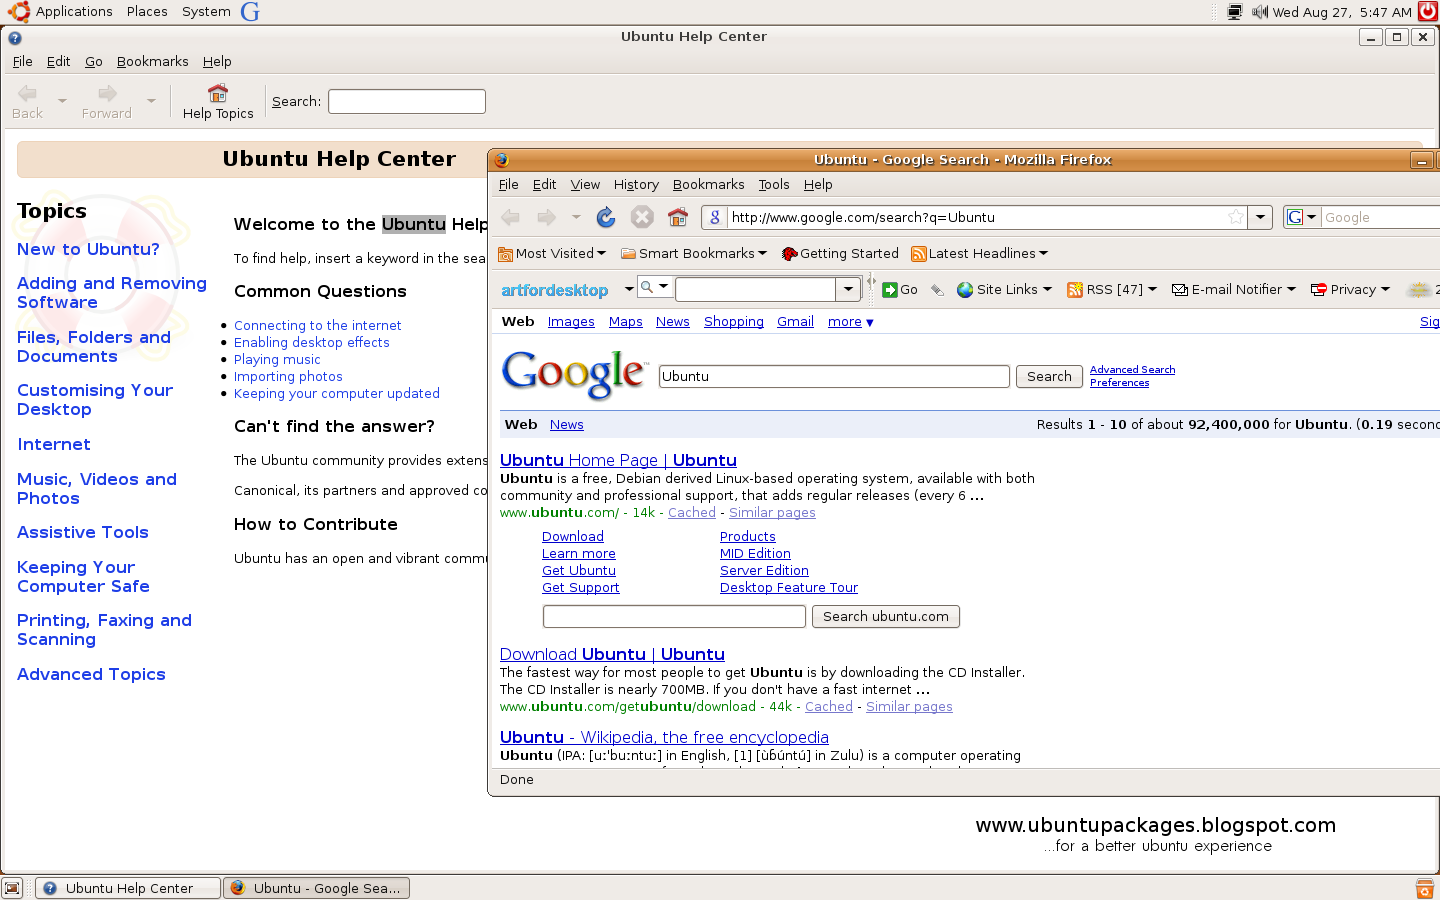Click the Google Search button

1049,376
